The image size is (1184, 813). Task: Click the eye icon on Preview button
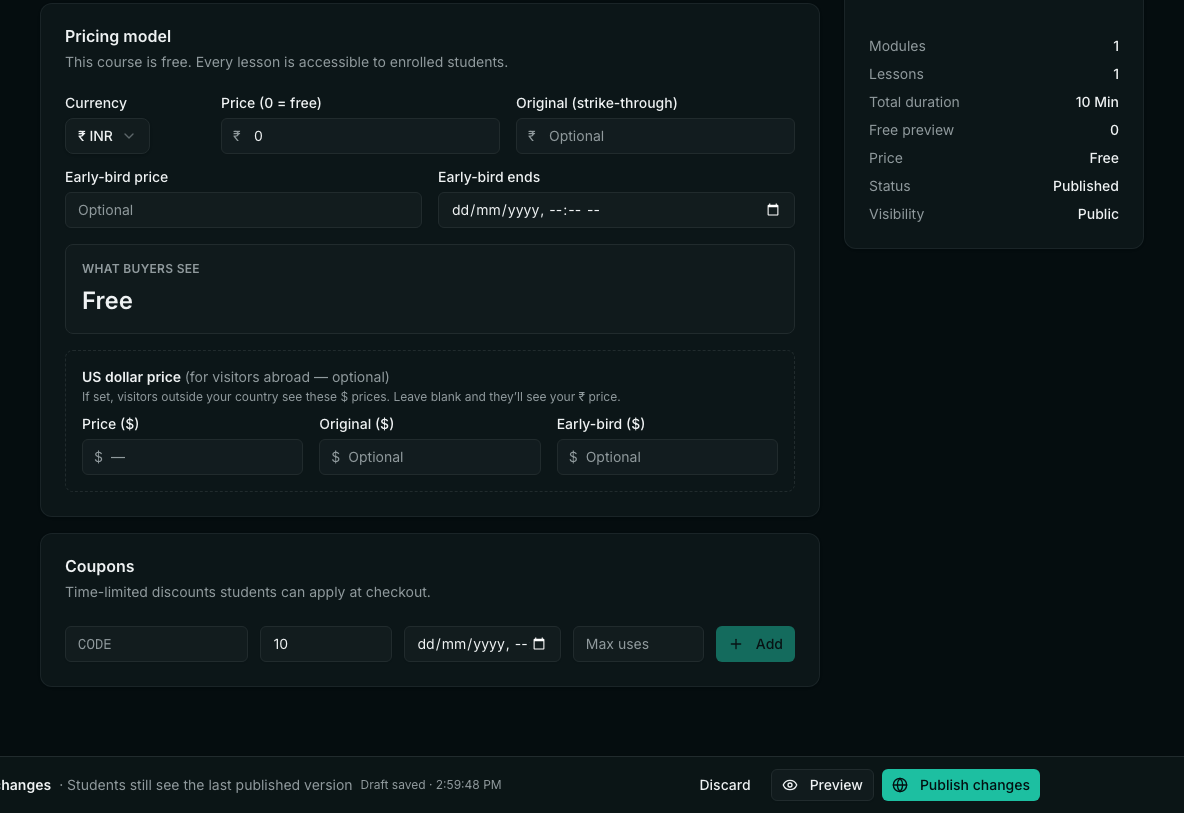click(x=790, y=785)
